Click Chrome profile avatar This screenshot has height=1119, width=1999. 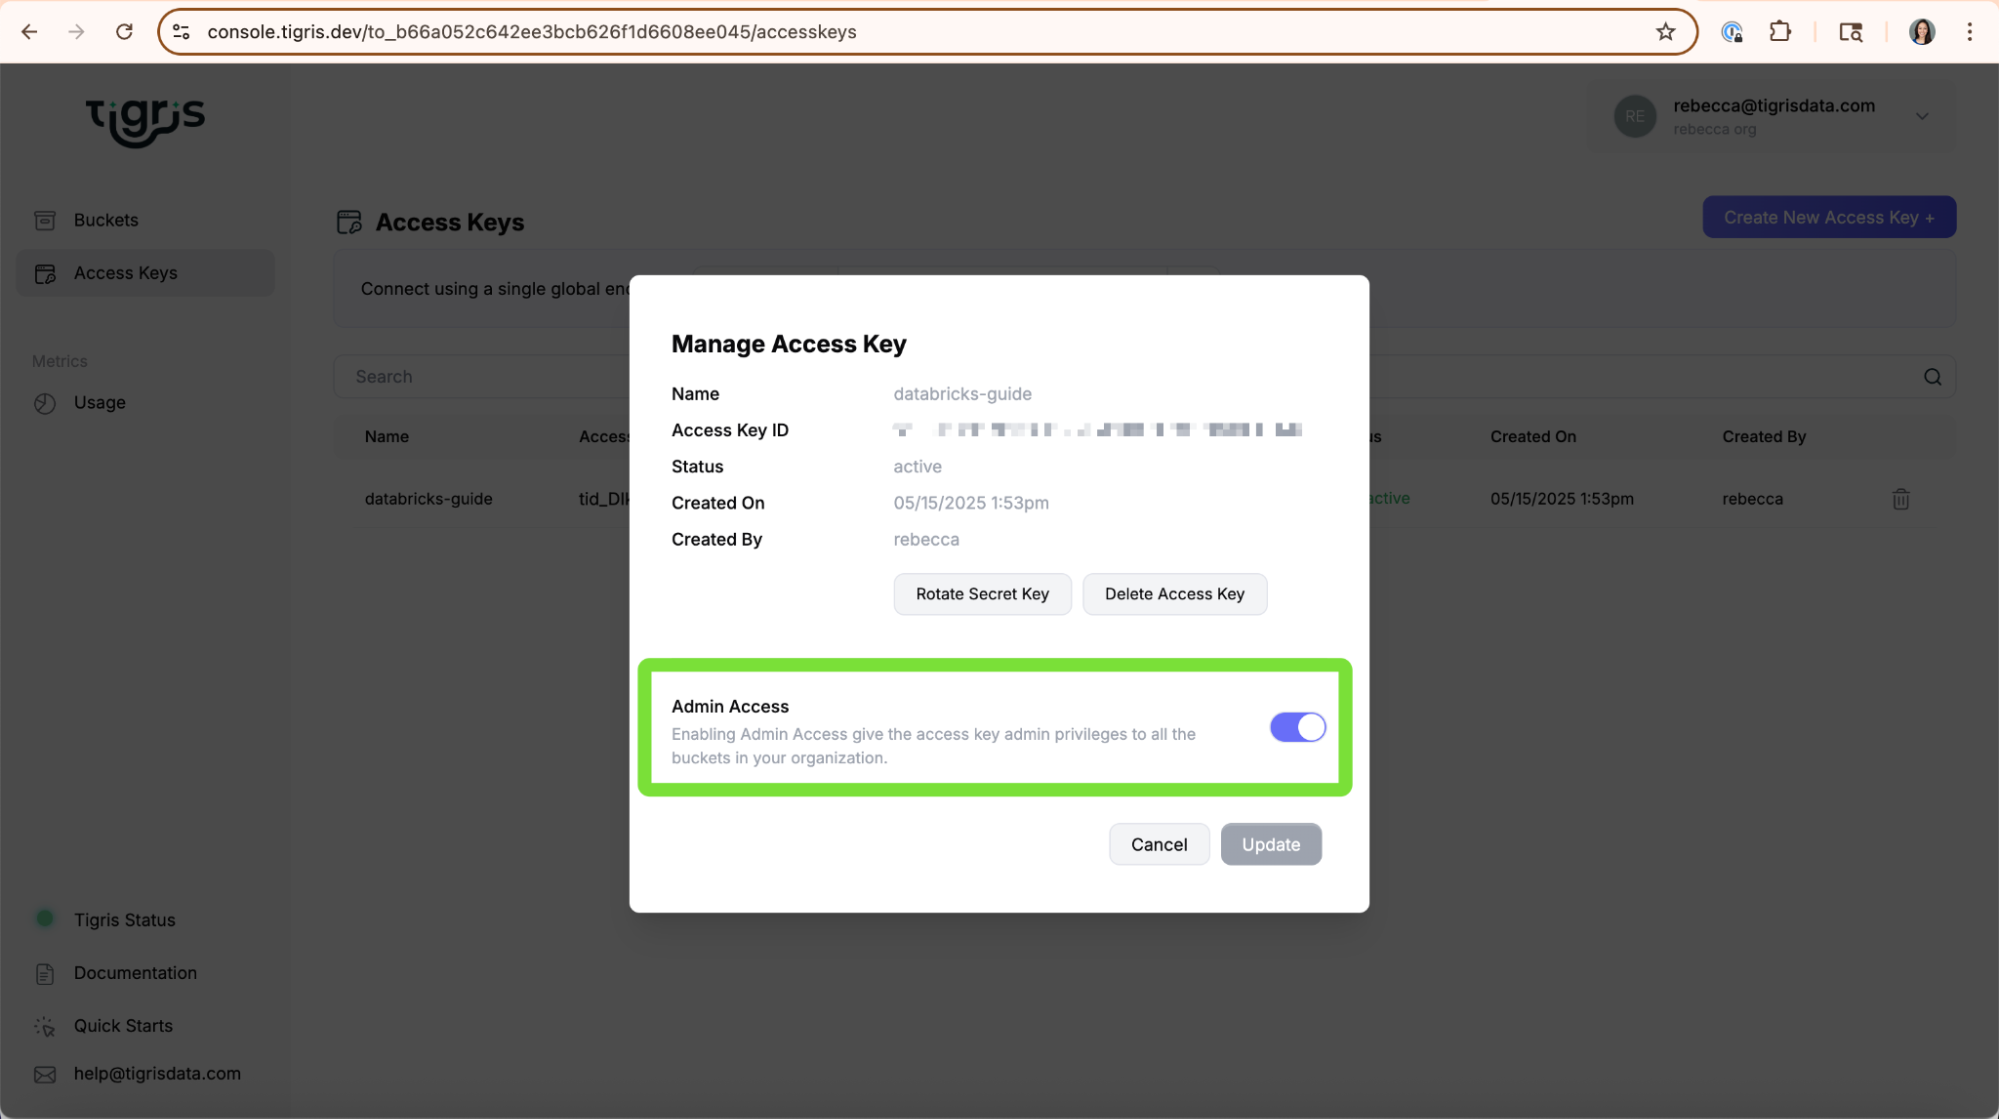[x=1921, y=32]
